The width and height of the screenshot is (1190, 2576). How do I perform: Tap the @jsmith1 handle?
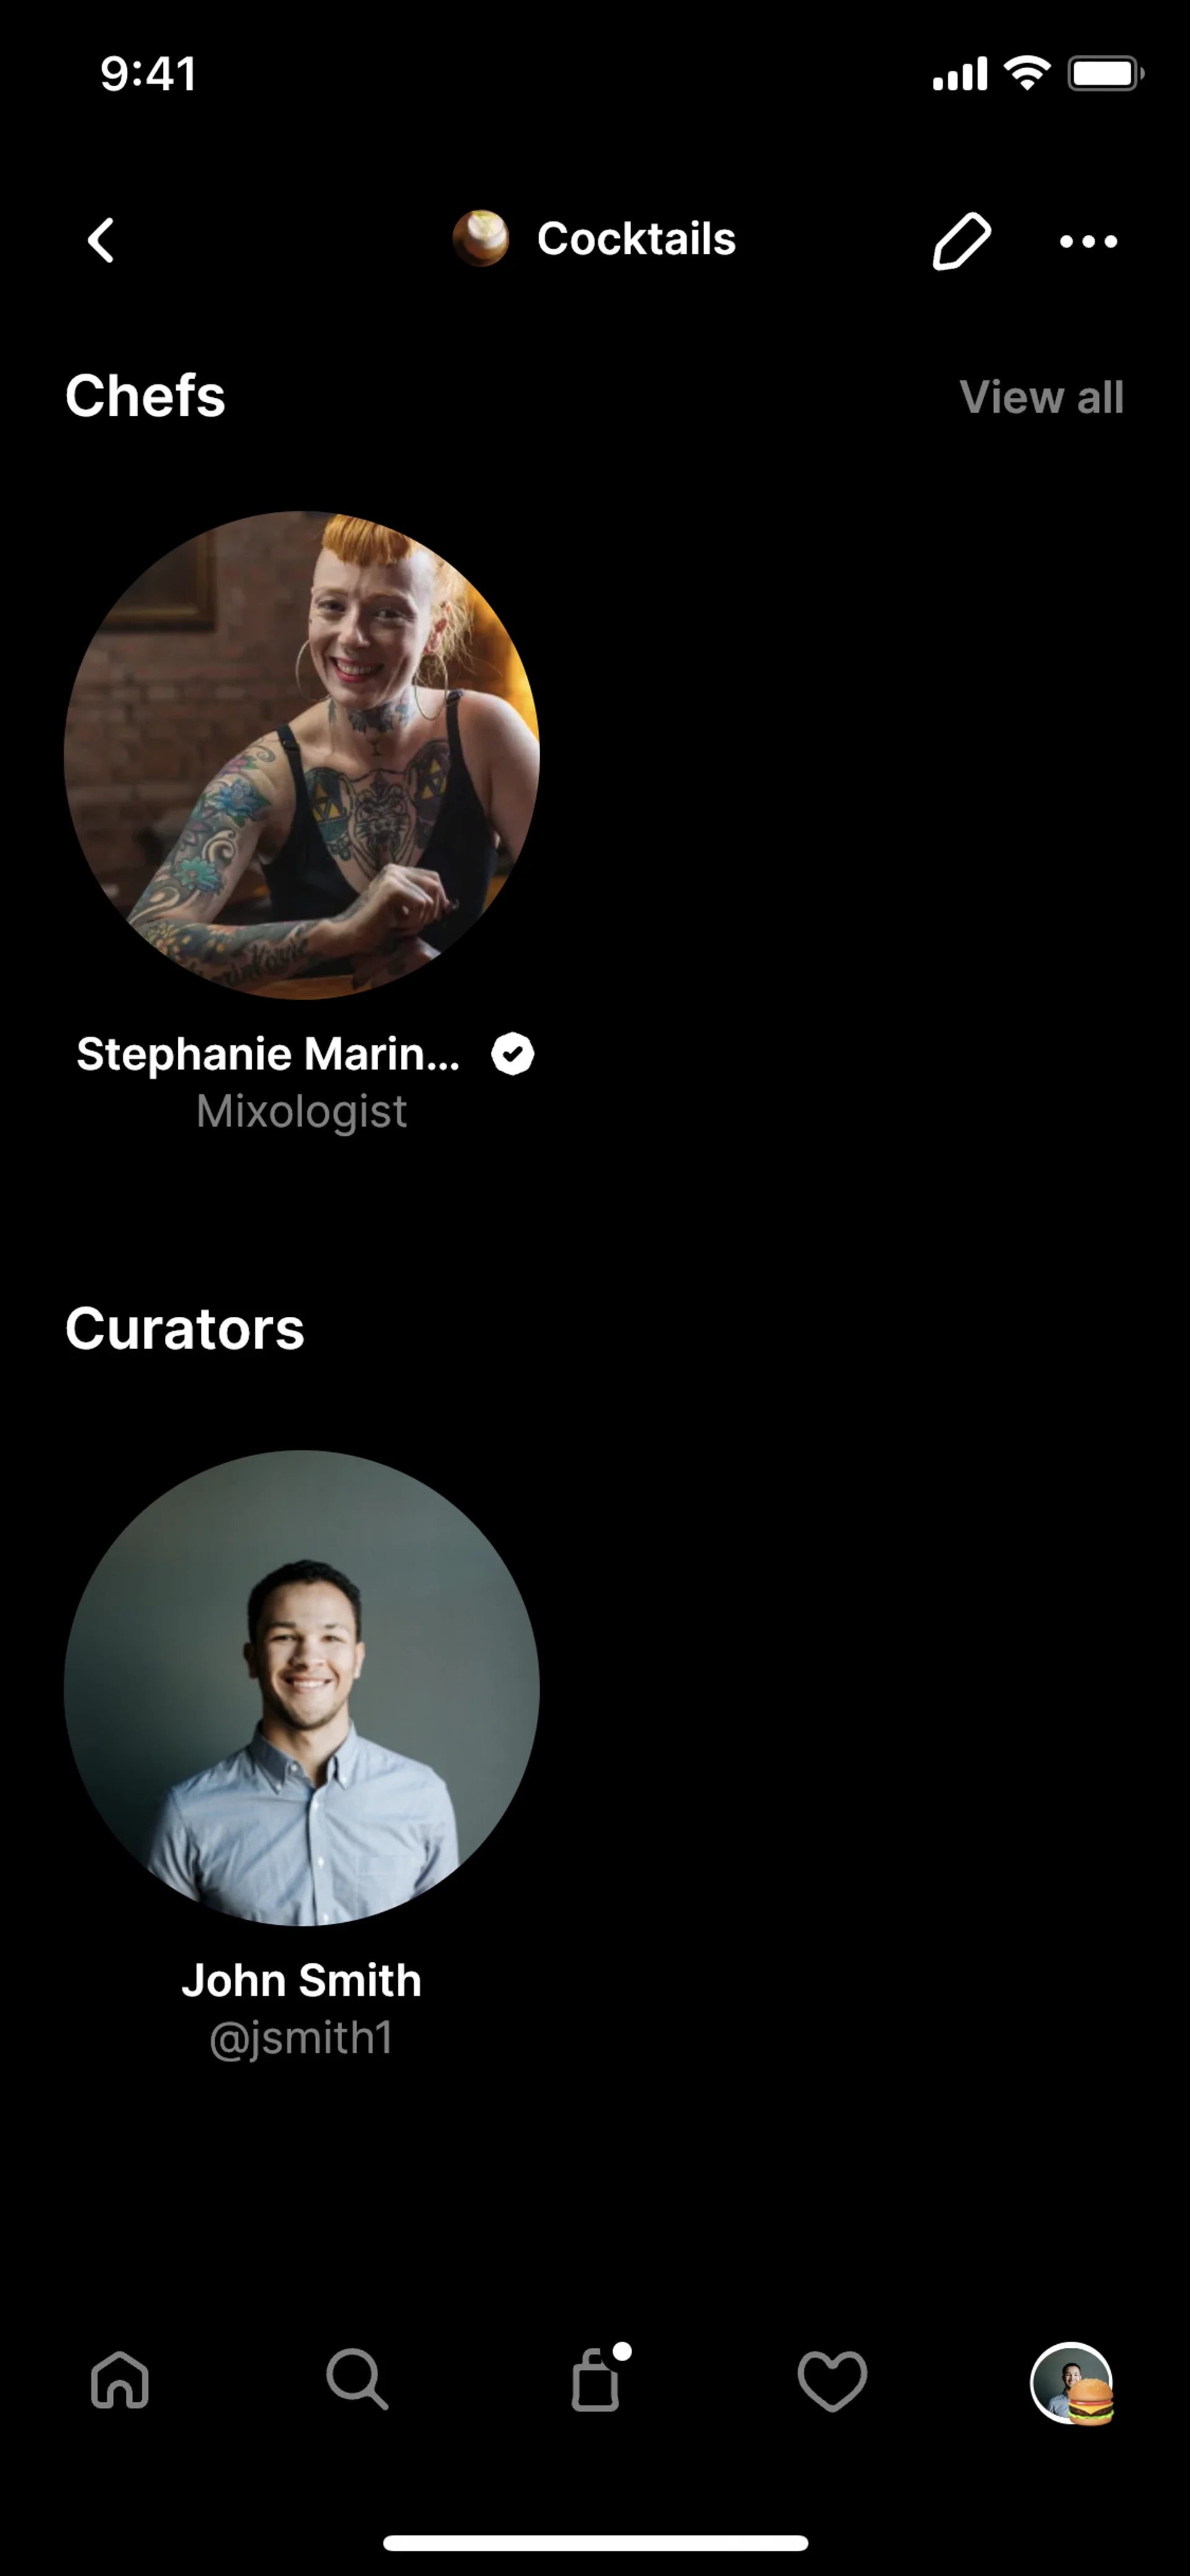(x=301, y=2038)
